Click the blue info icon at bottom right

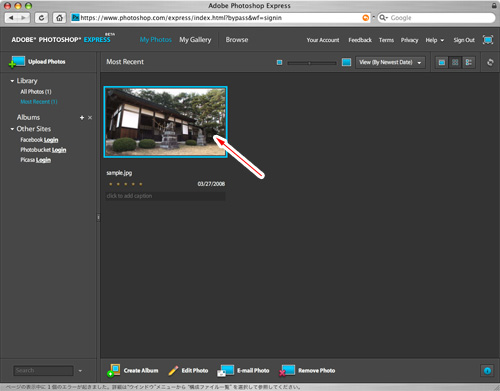tap(487, 371)
